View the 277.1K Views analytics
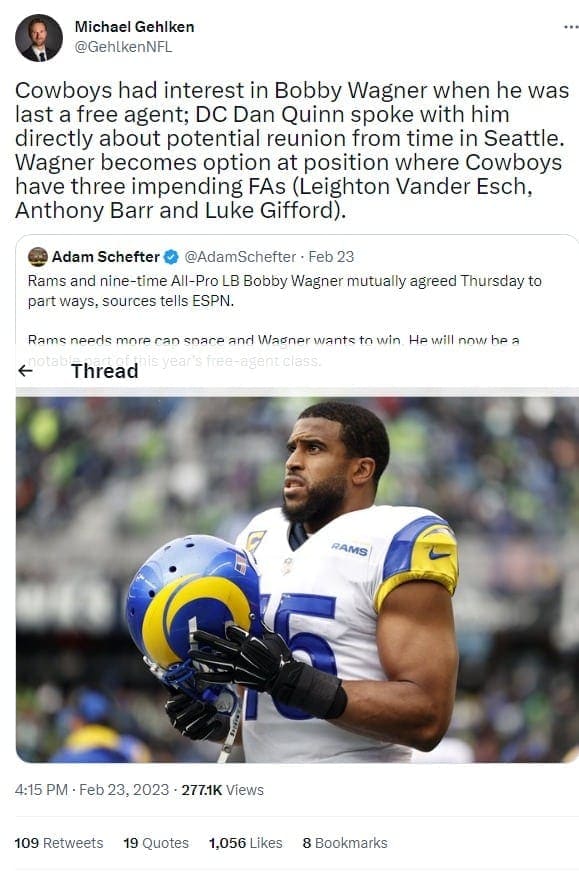This screenshot has width=579, height=871. pyautogui.click(x=222, y=789)
